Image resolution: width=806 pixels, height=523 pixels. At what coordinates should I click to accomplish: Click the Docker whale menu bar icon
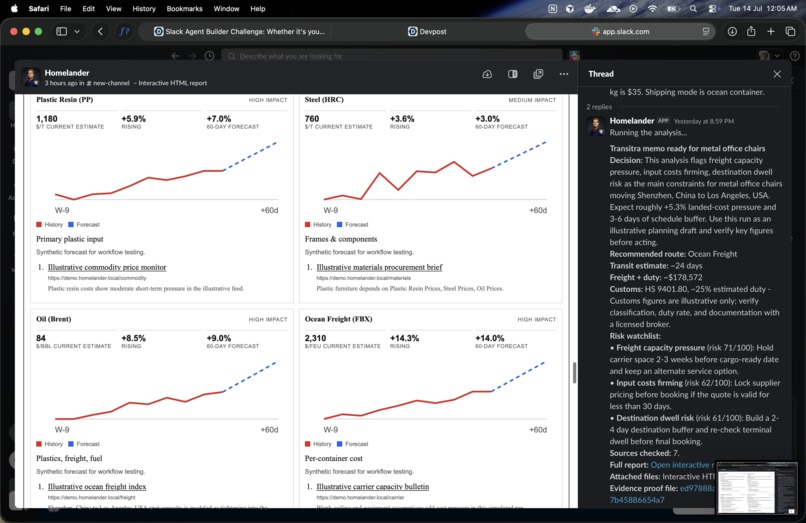[x=590, y=9]
